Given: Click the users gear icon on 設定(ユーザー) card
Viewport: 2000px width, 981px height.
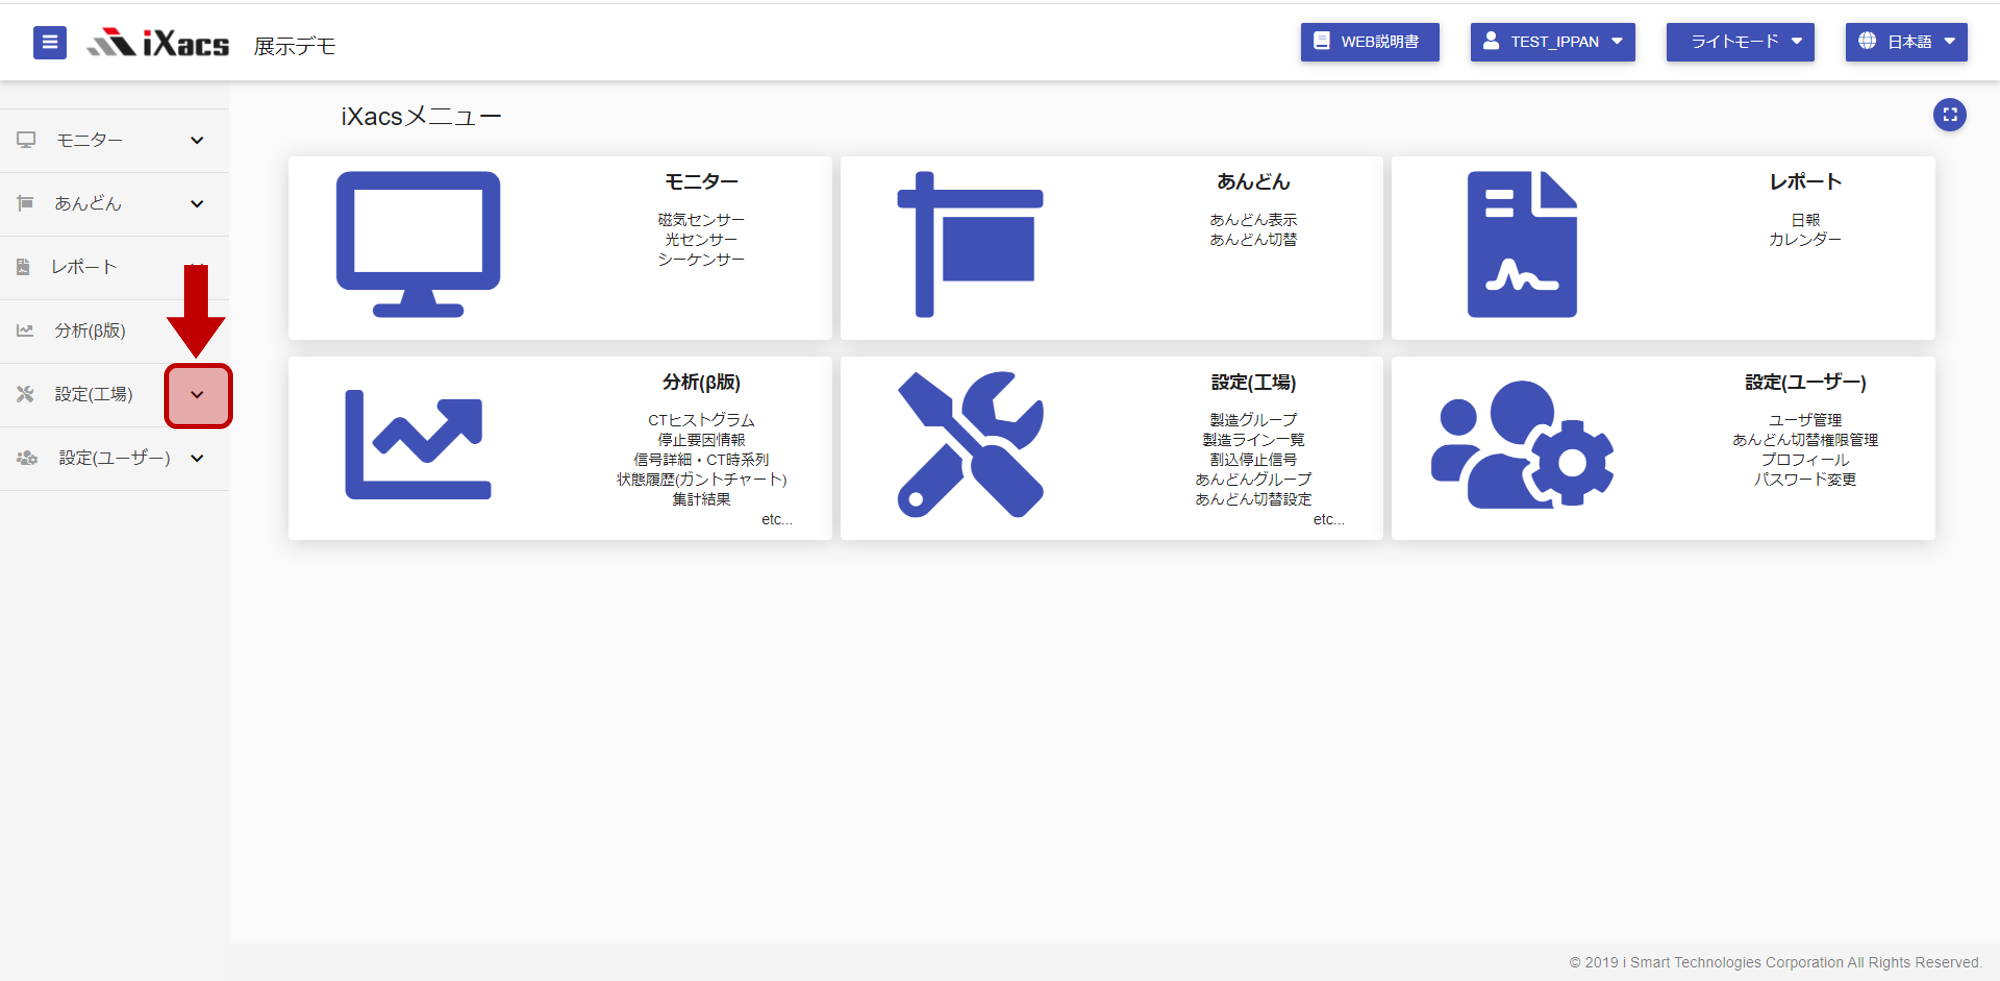Looking at the screenshot, I should pyautogui.click(x=1522, y=444).
